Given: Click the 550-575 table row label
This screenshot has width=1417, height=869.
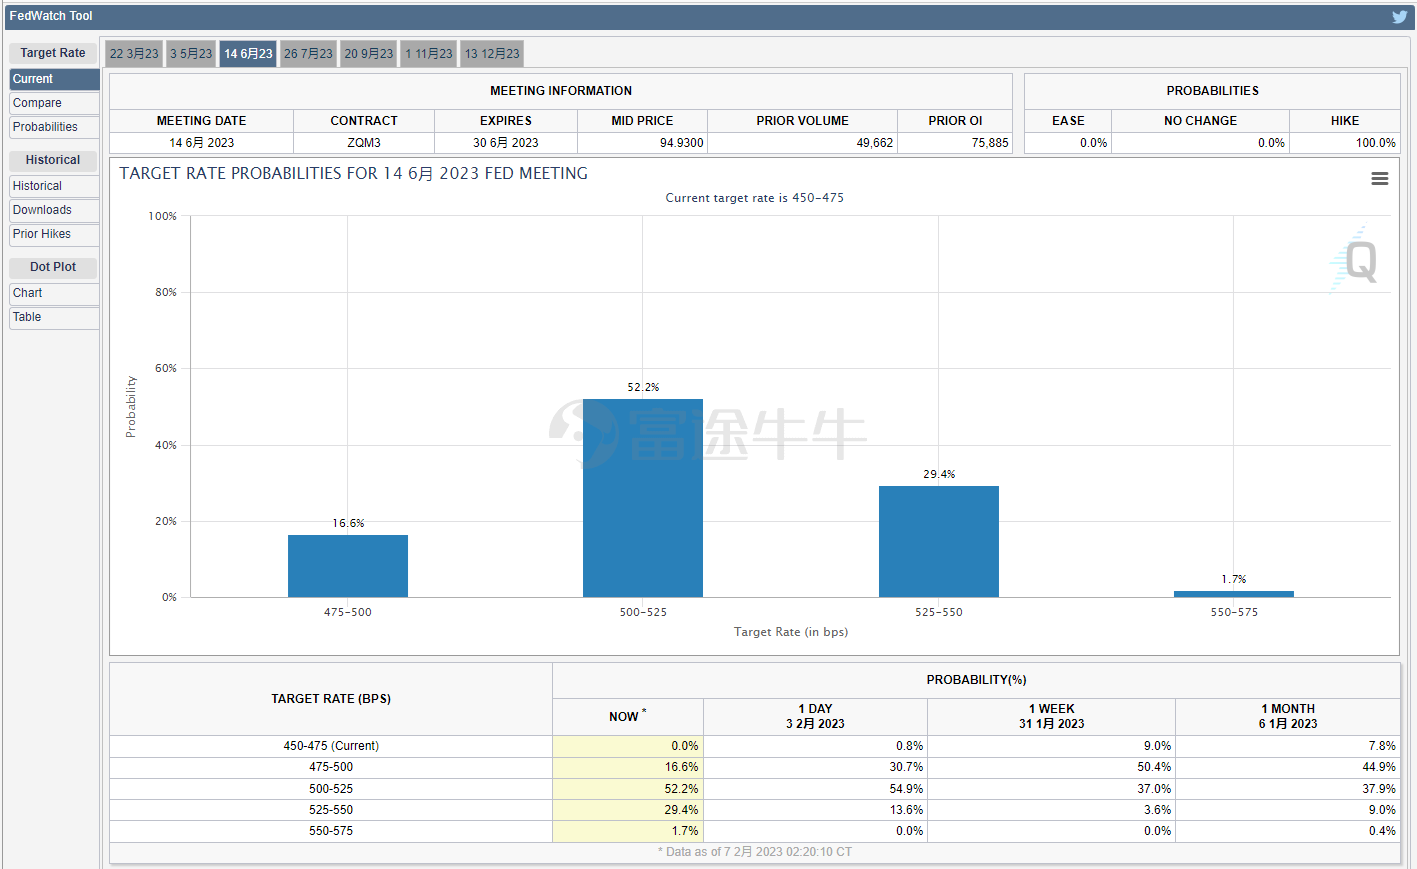Looking at the screenshot, I should [331, 831].
